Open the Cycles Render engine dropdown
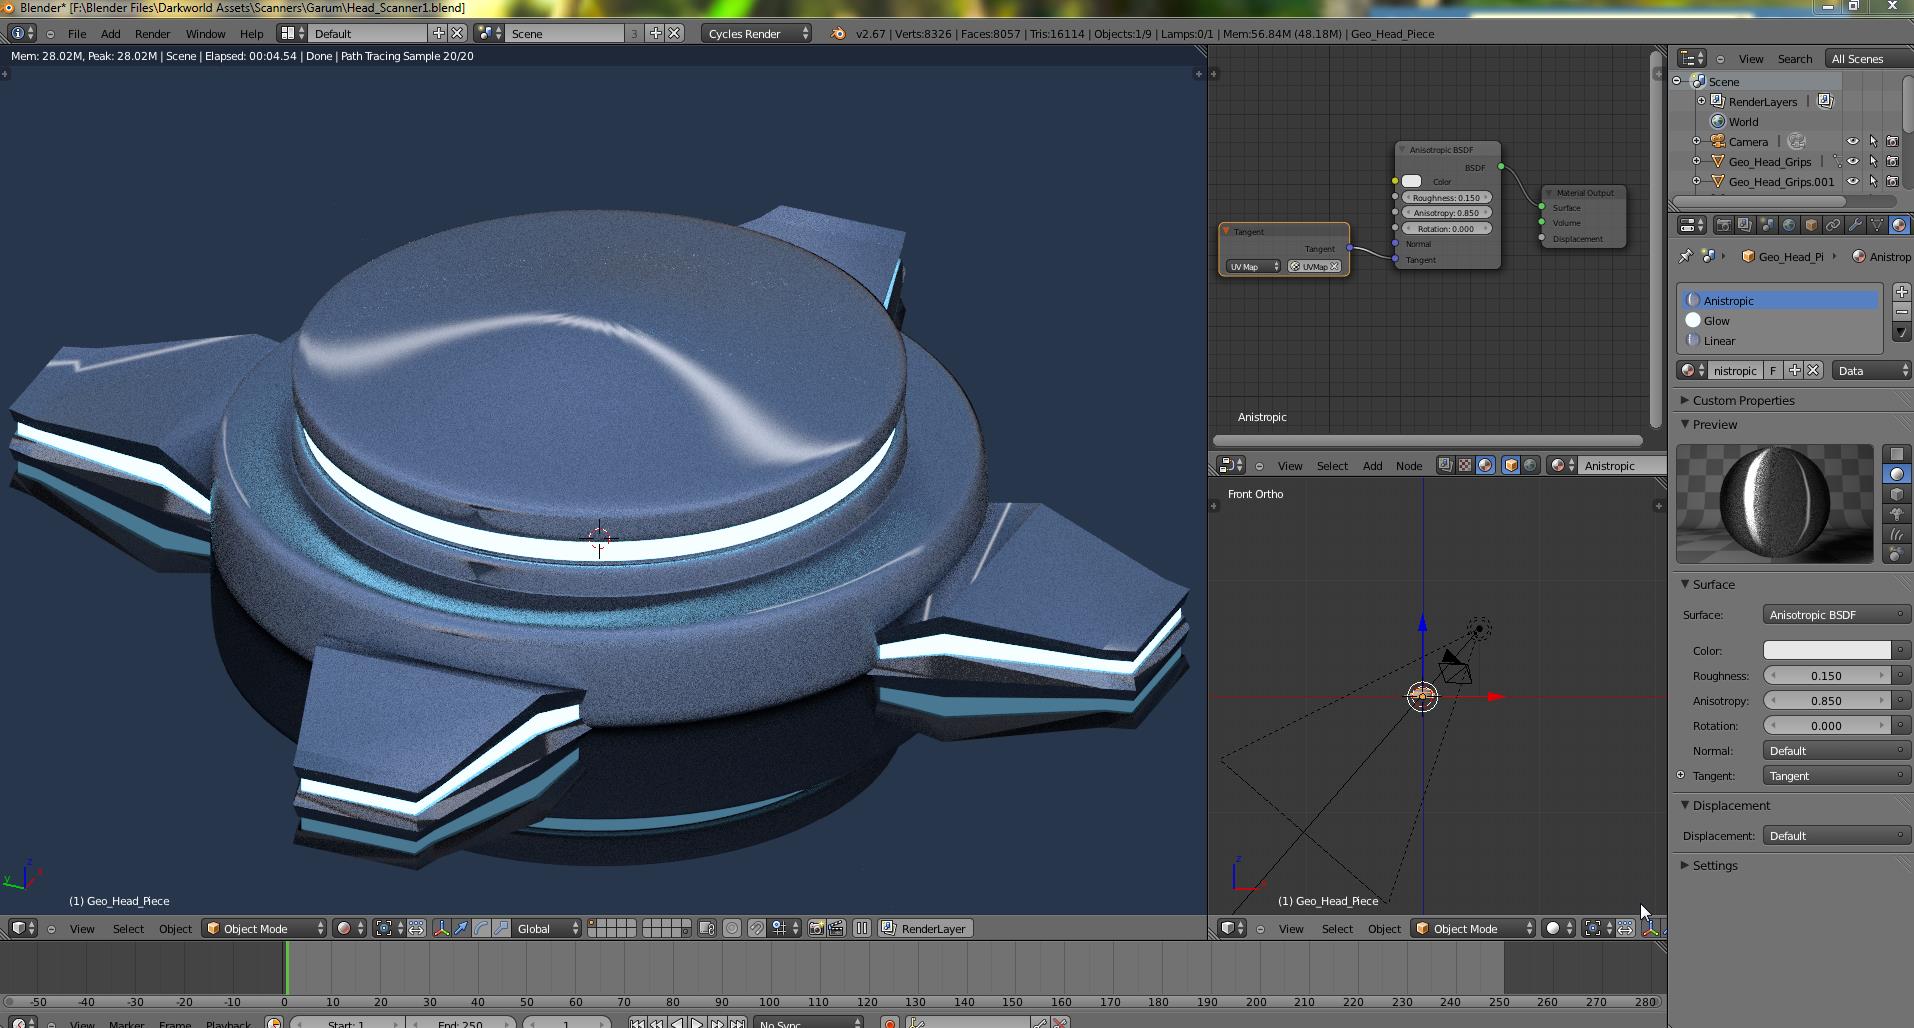Viewport: 1914px width, 1028px height. pyautogui.click(x=757, y=34)
